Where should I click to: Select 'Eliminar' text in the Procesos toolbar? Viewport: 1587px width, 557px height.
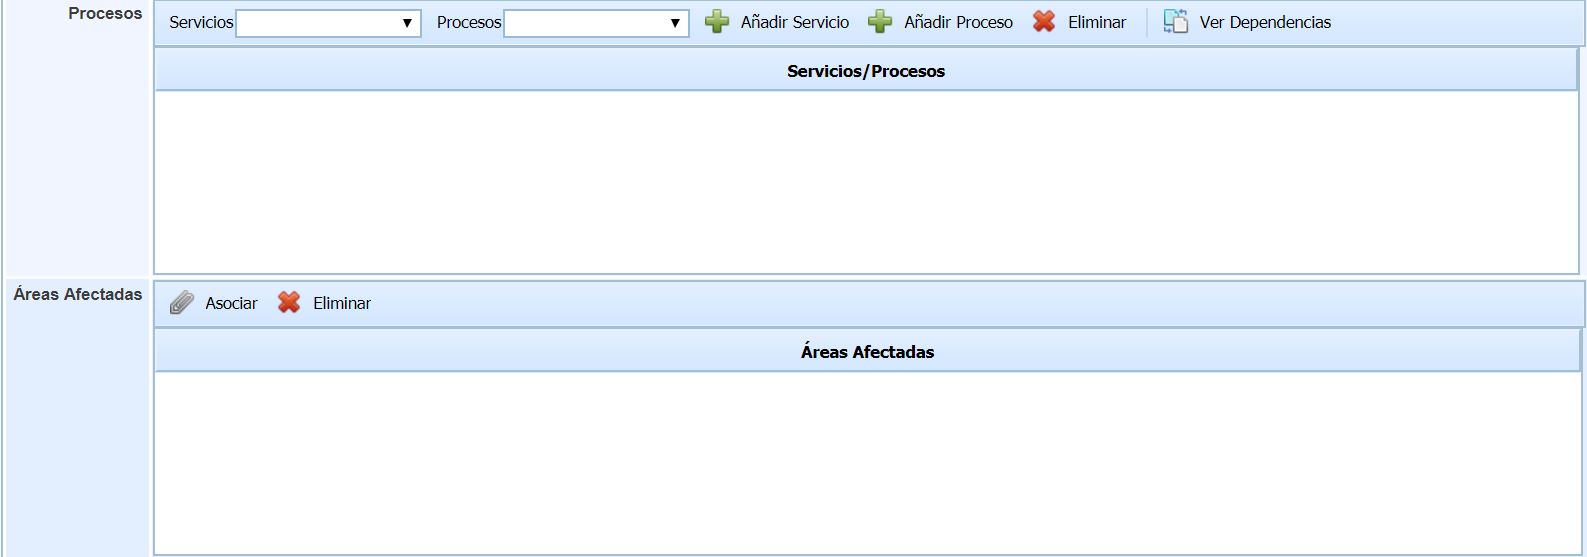coord(1096,22)
